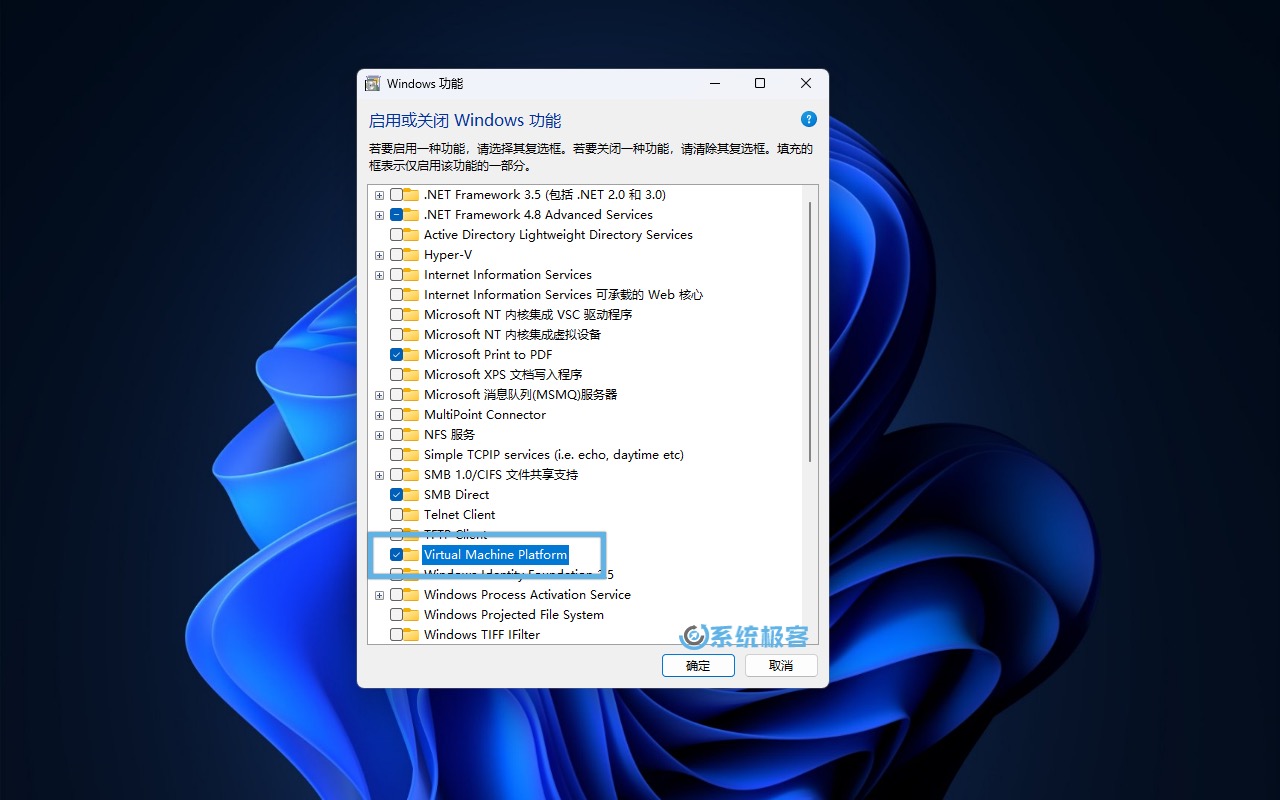Viewport: 1280px width, 800px height.
Task: Uncheck the Virtual Machine Platform checkbox
Action: pos(397,555)
